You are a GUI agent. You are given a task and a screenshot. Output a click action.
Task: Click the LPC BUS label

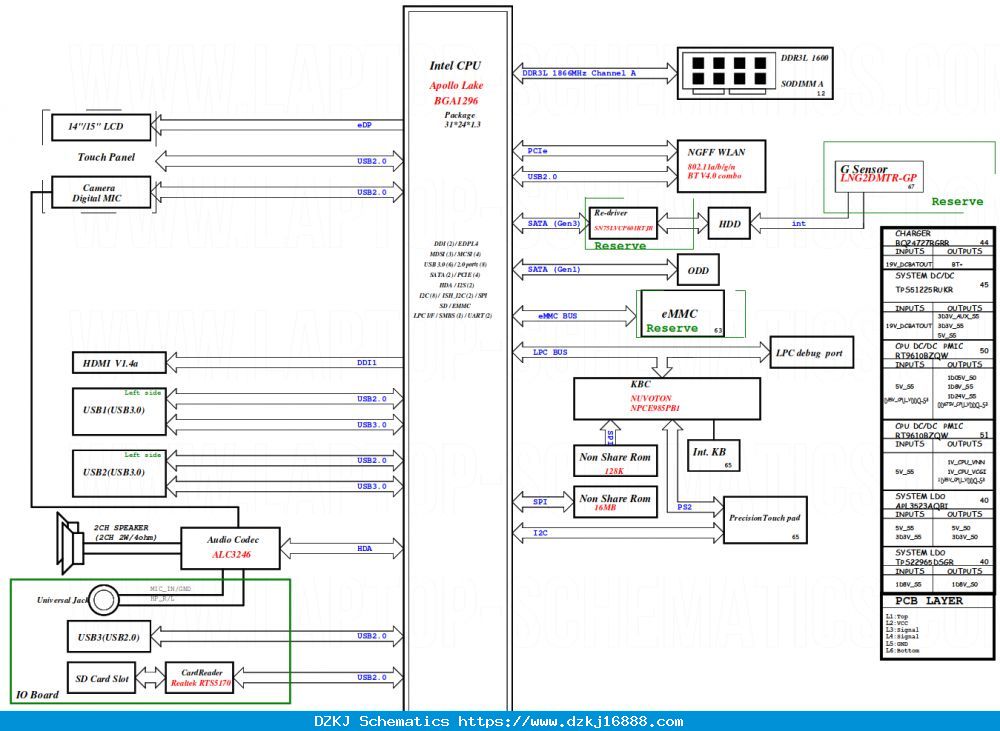click(550, 352)
